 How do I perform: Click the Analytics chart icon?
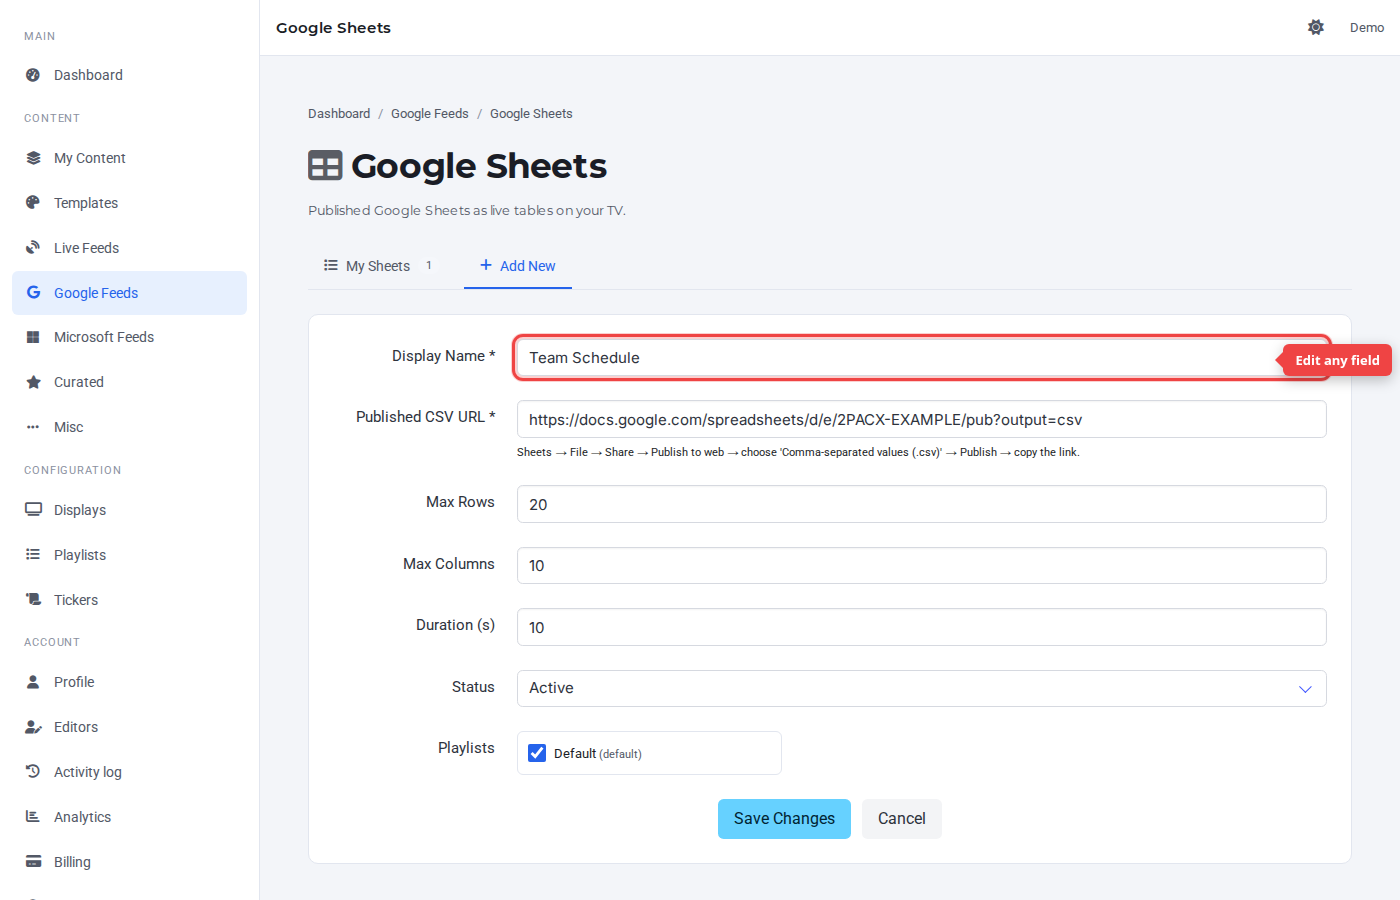(x=33, y=817)
